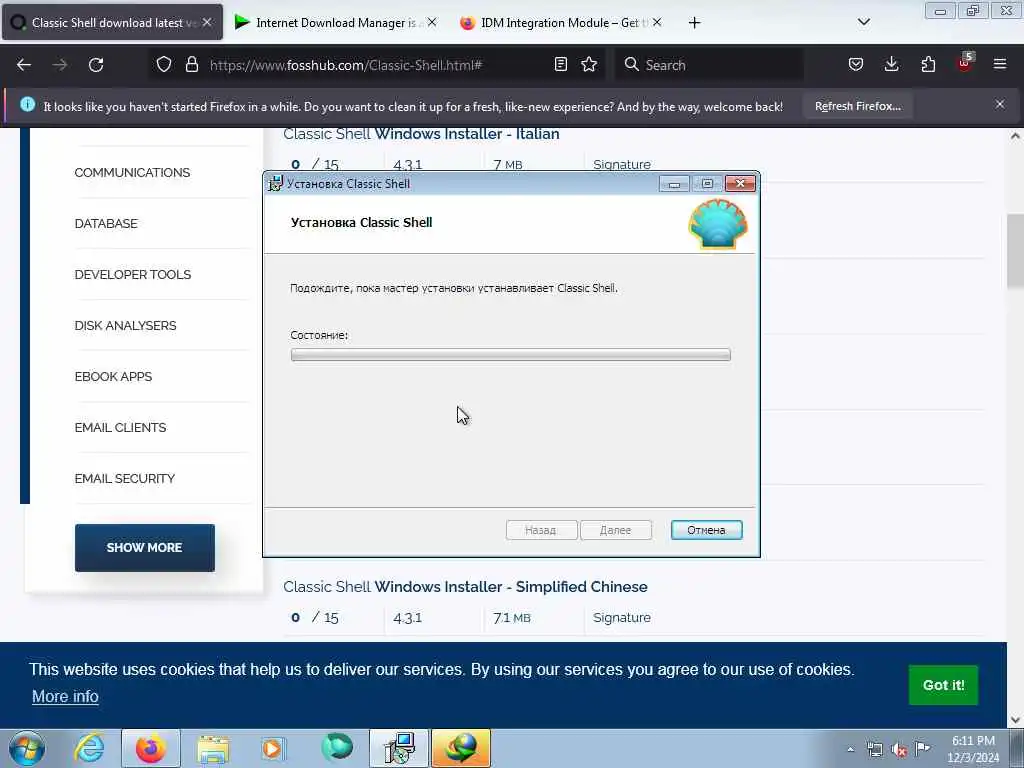
Task: Dismiss the Firefox refresh notification bar
Action: [x=1000, y=104]
